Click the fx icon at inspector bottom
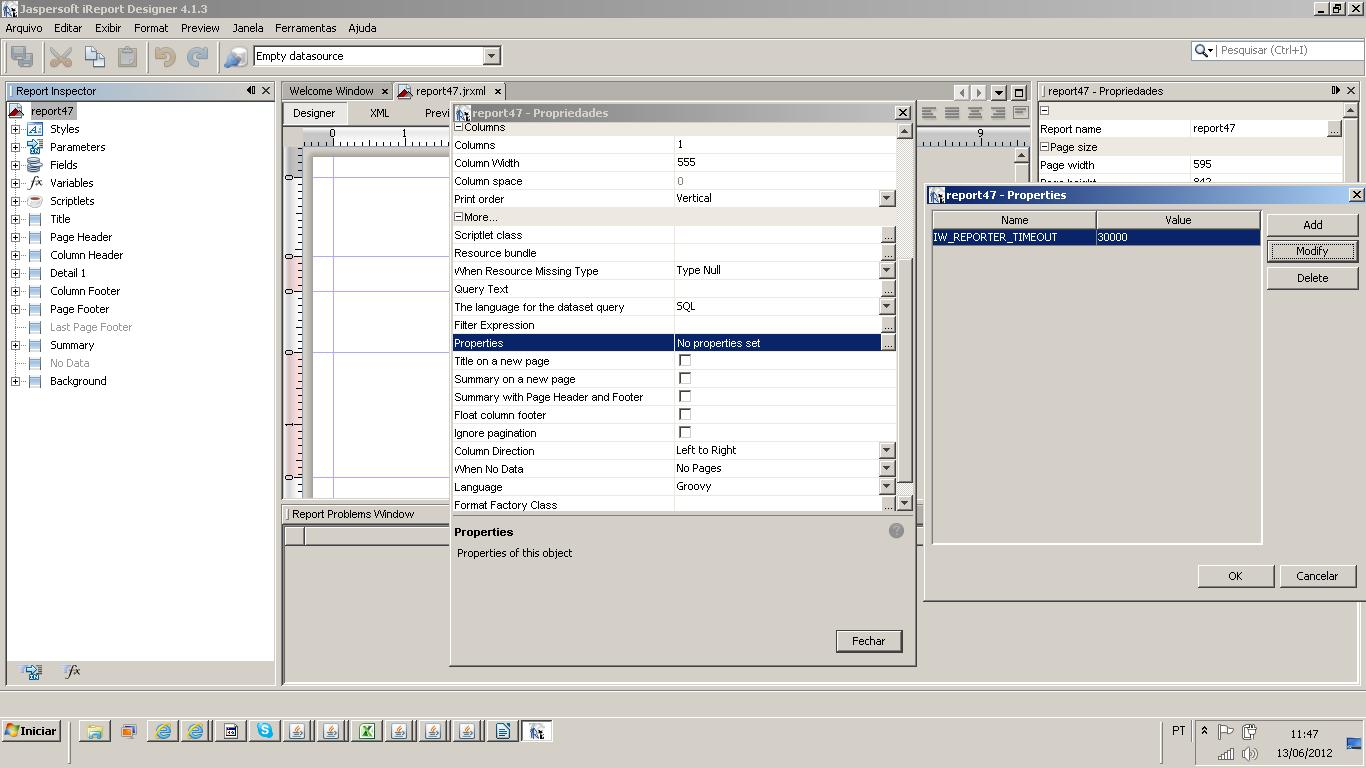 [72, 672]
